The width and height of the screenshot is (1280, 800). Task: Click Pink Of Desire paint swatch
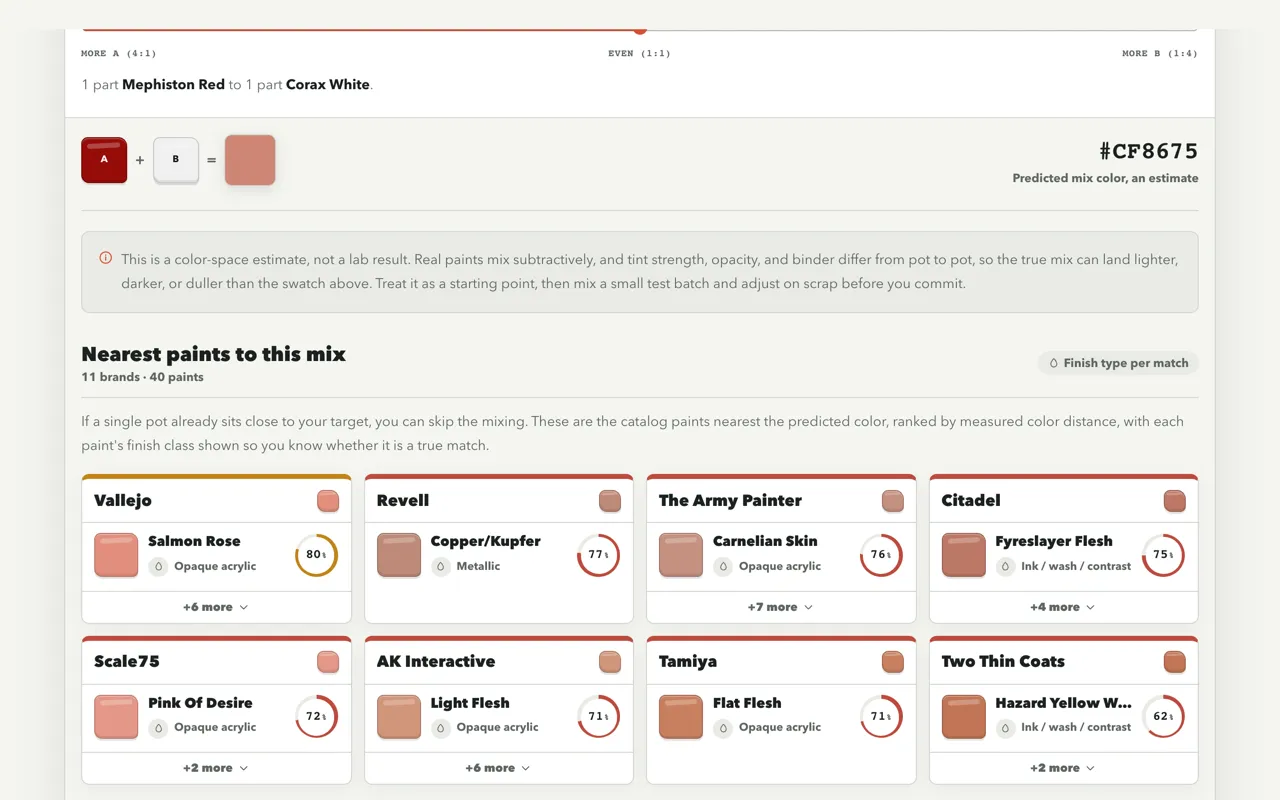[116, 717]
